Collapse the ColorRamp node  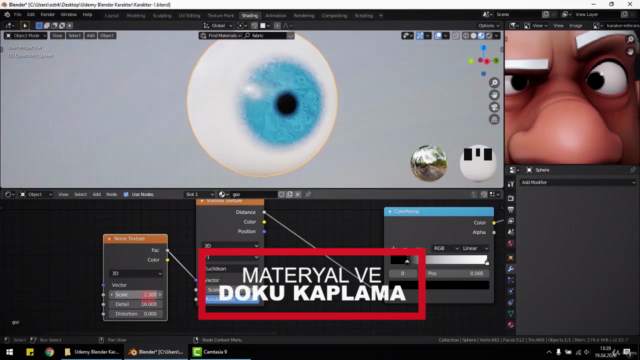390,211
